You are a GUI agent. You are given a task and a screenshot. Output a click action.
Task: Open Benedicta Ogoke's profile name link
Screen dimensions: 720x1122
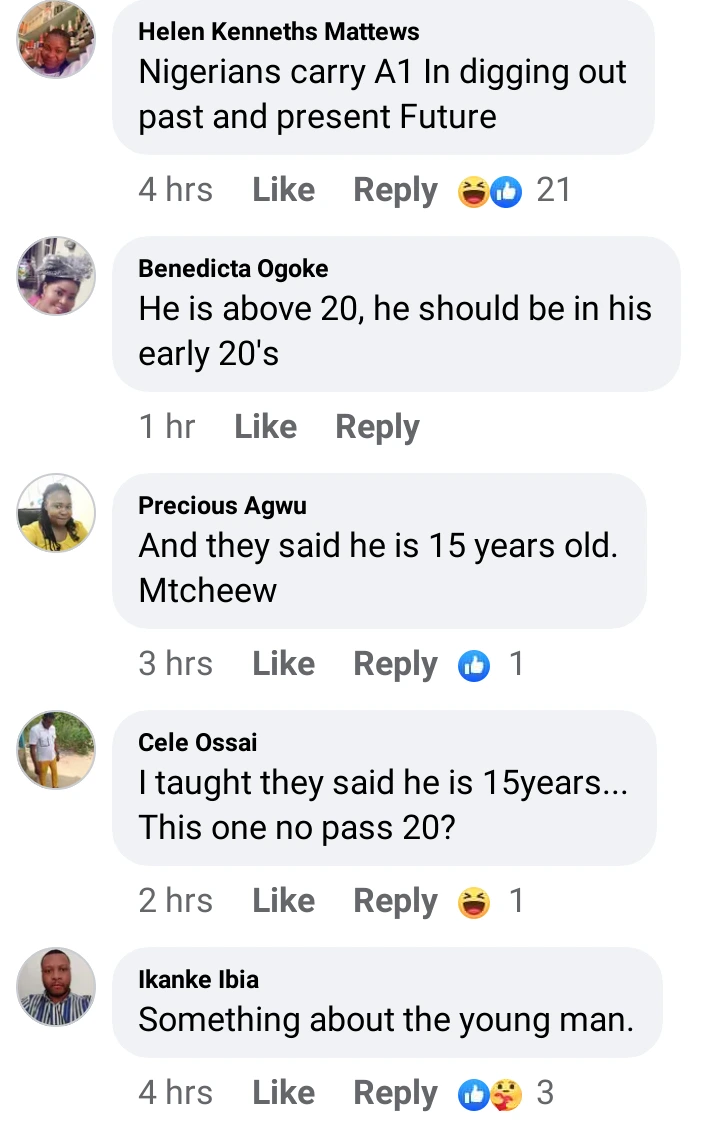[233, 268]
